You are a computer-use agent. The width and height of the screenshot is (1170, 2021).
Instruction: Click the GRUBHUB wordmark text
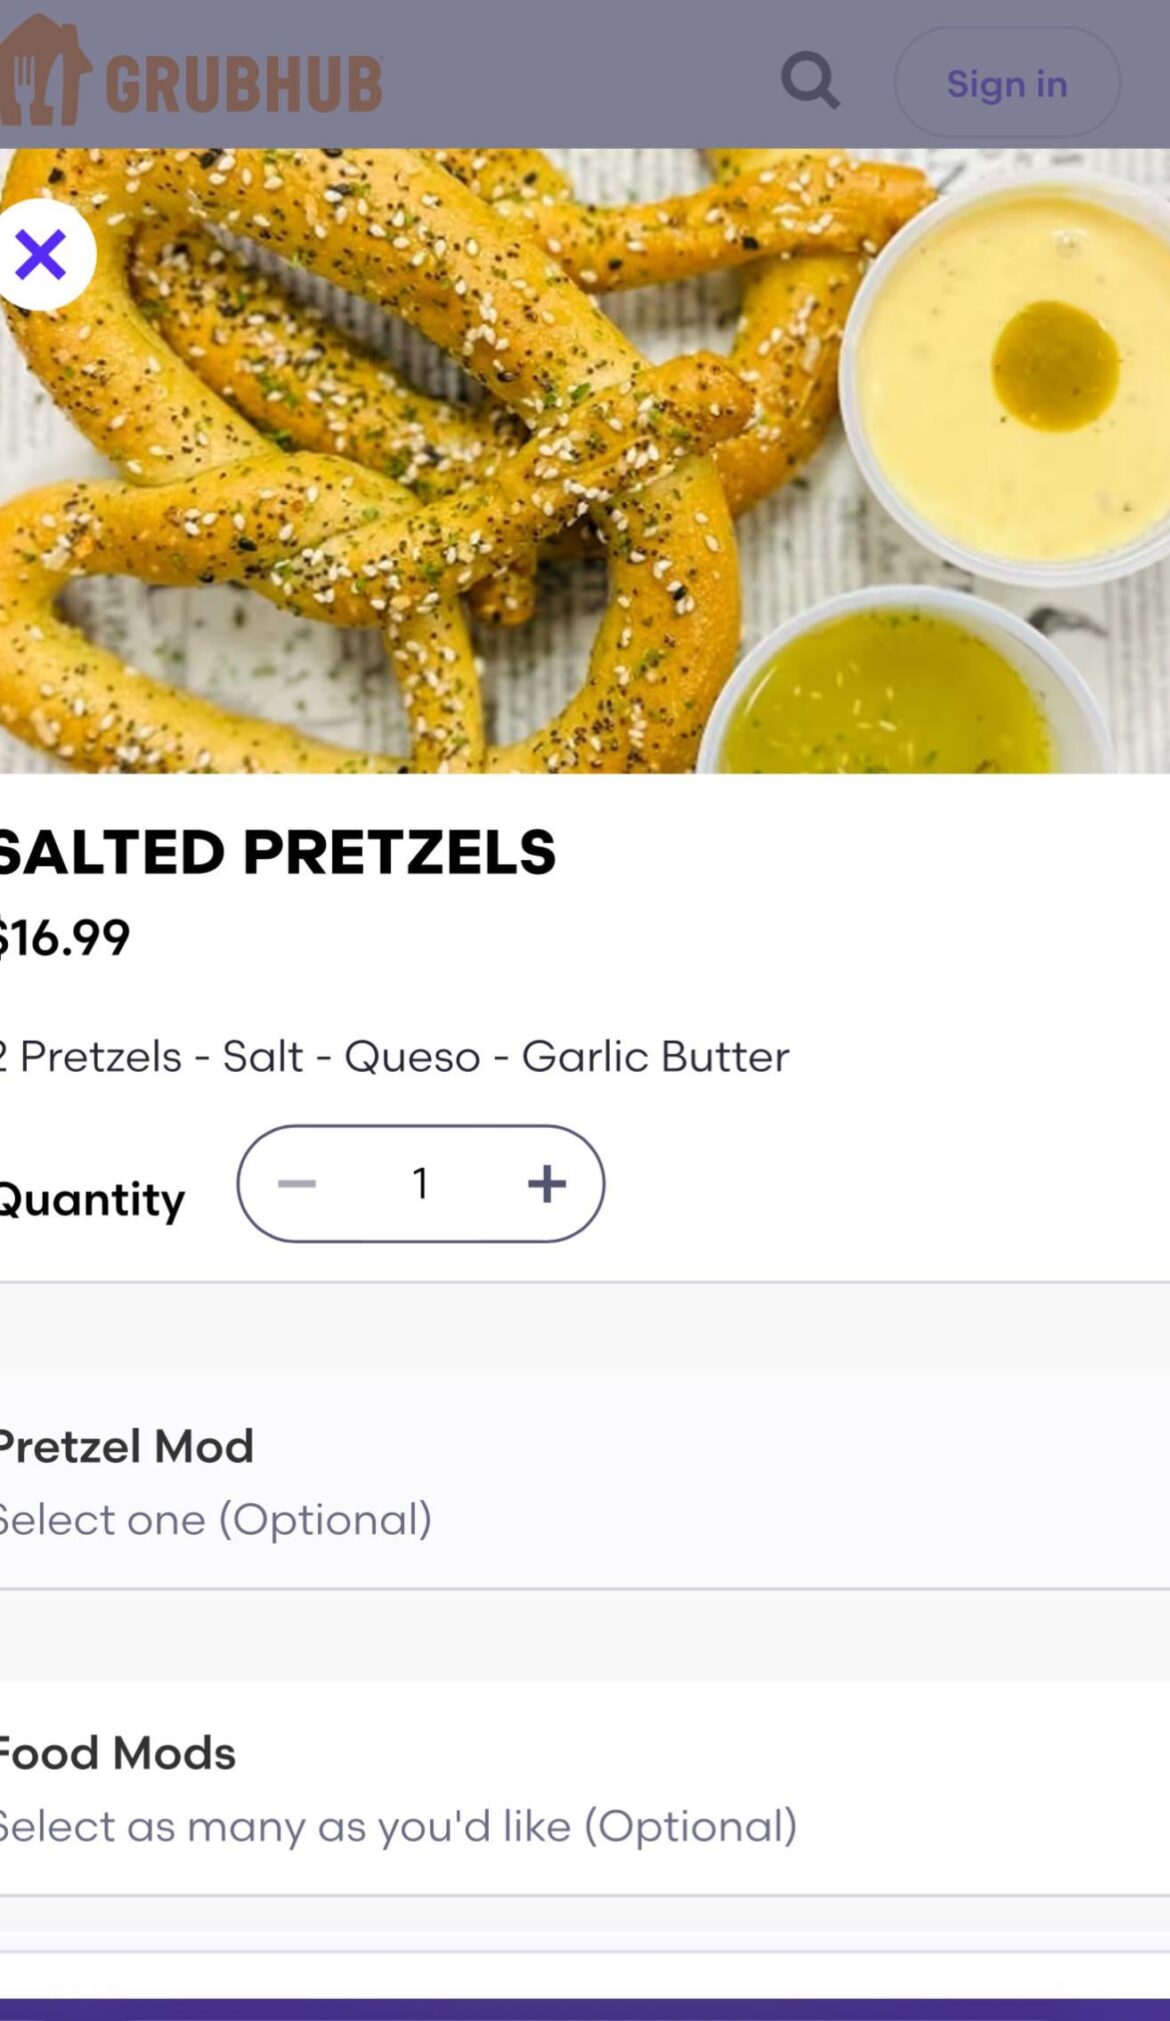[x=244, y=84]
